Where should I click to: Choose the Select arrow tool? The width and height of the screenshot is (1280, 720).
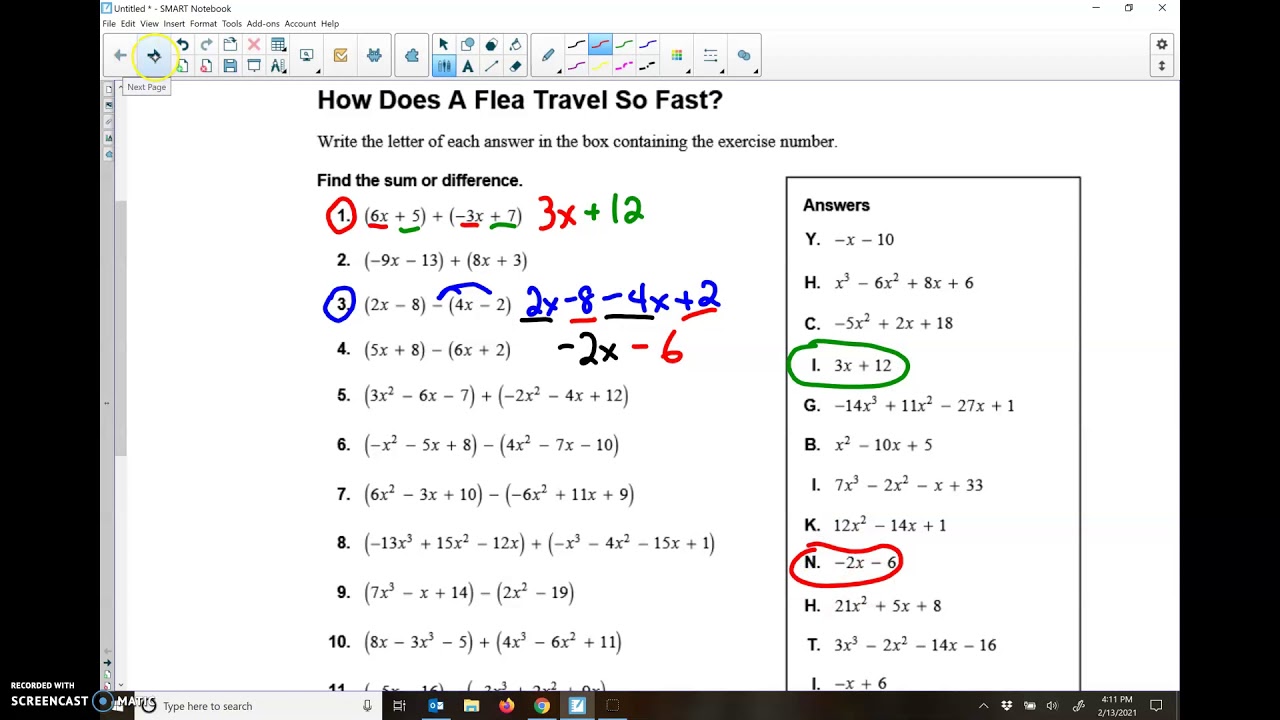coord(443,45)
